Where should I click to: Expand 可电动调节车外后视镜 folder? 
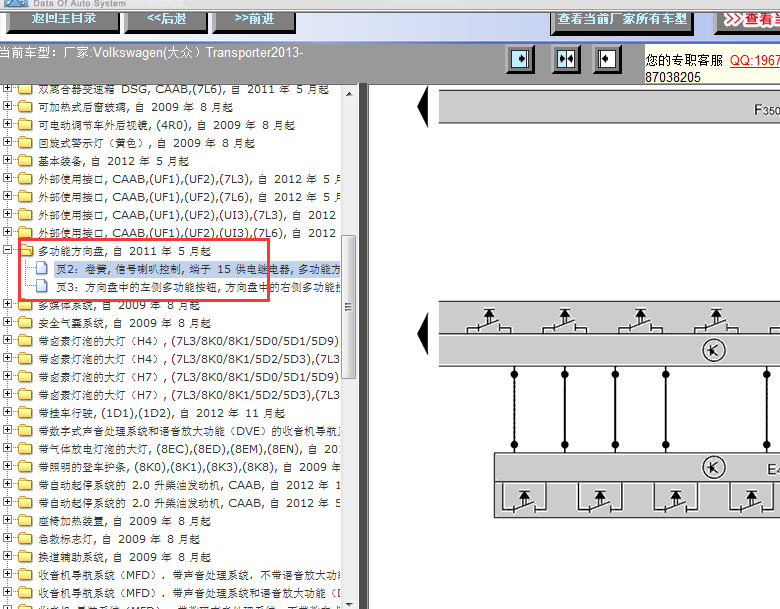7,123
